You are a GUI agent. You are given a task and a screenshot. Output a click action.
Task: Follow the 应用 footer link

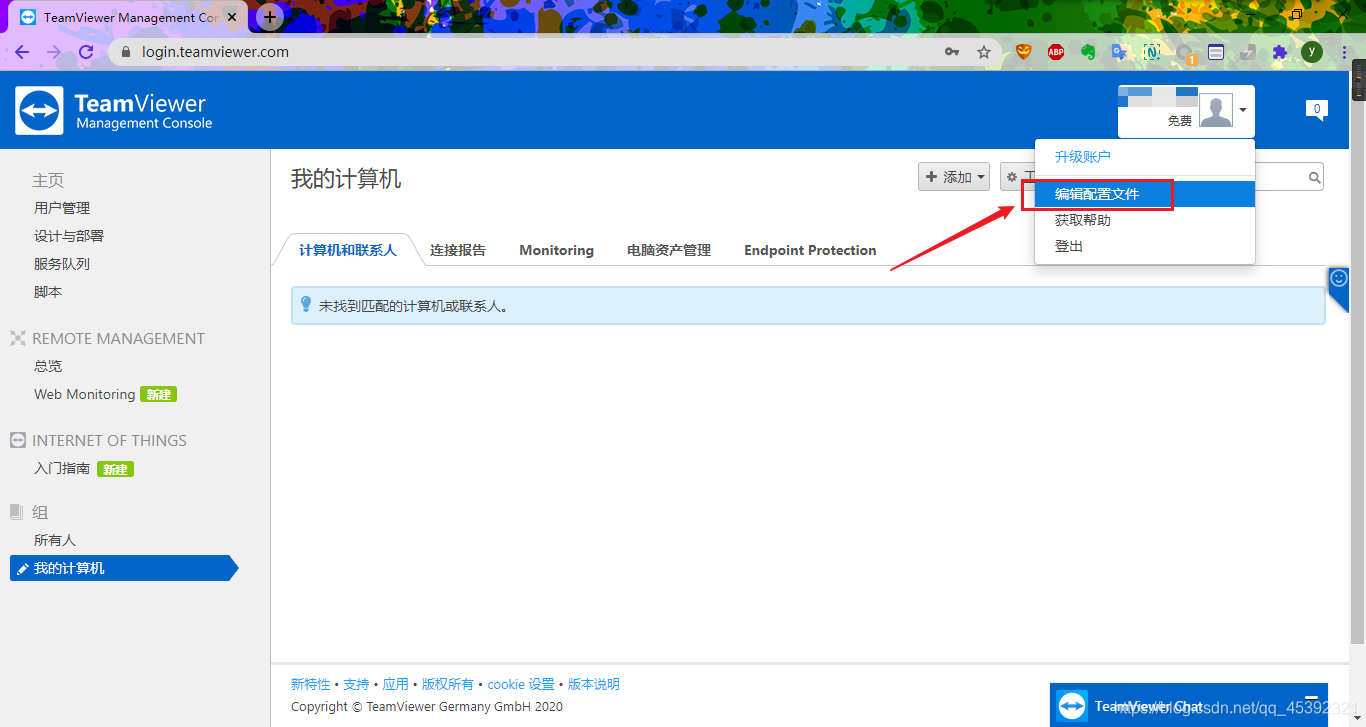click(x=395, y=684)
